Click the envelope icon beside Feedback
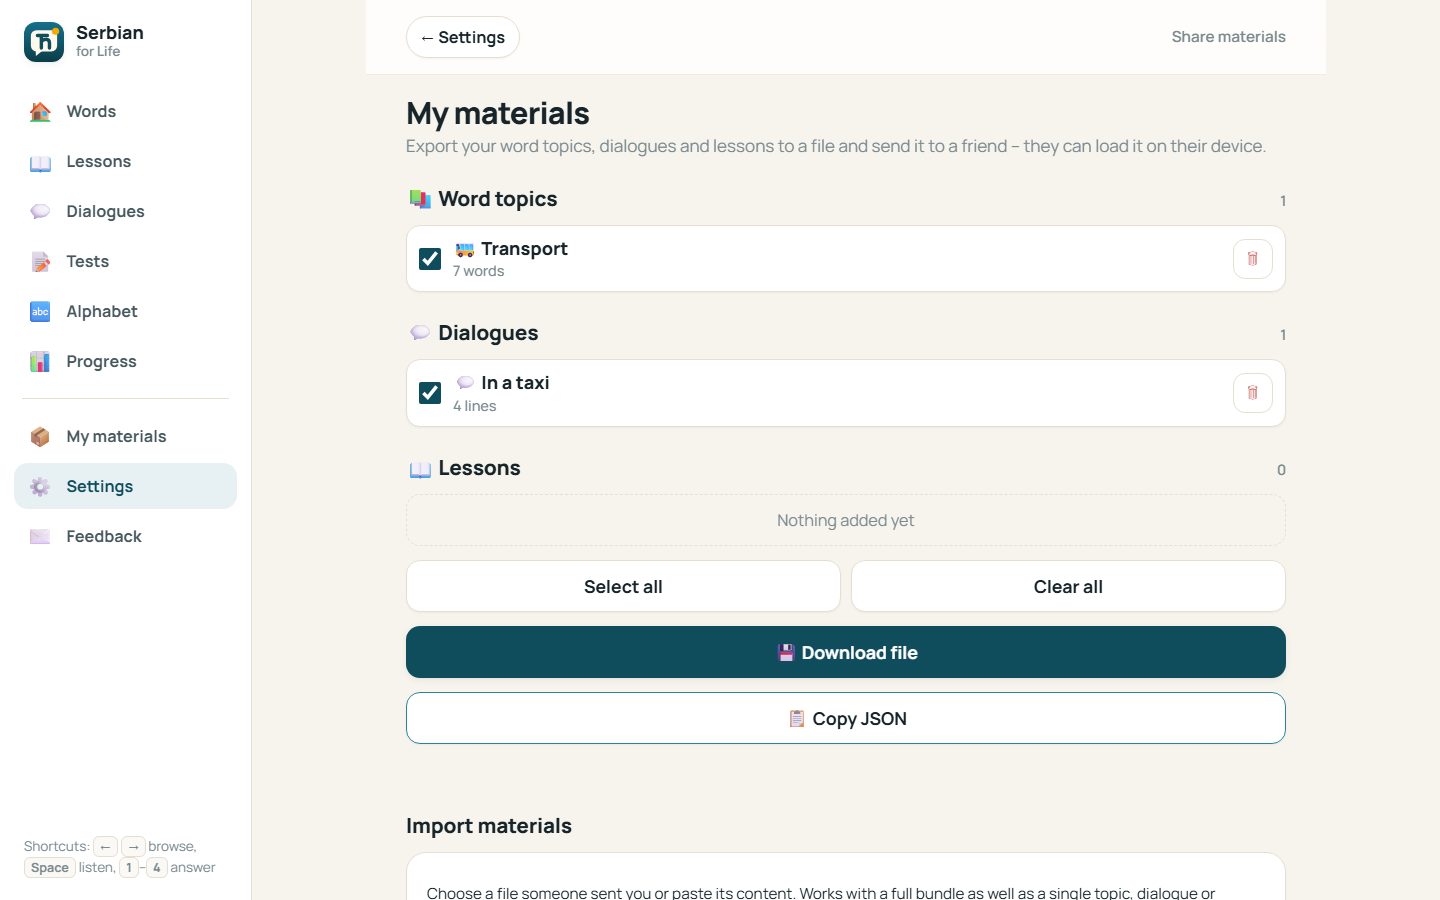This screenshot has width=1440, height=900. 40,537
